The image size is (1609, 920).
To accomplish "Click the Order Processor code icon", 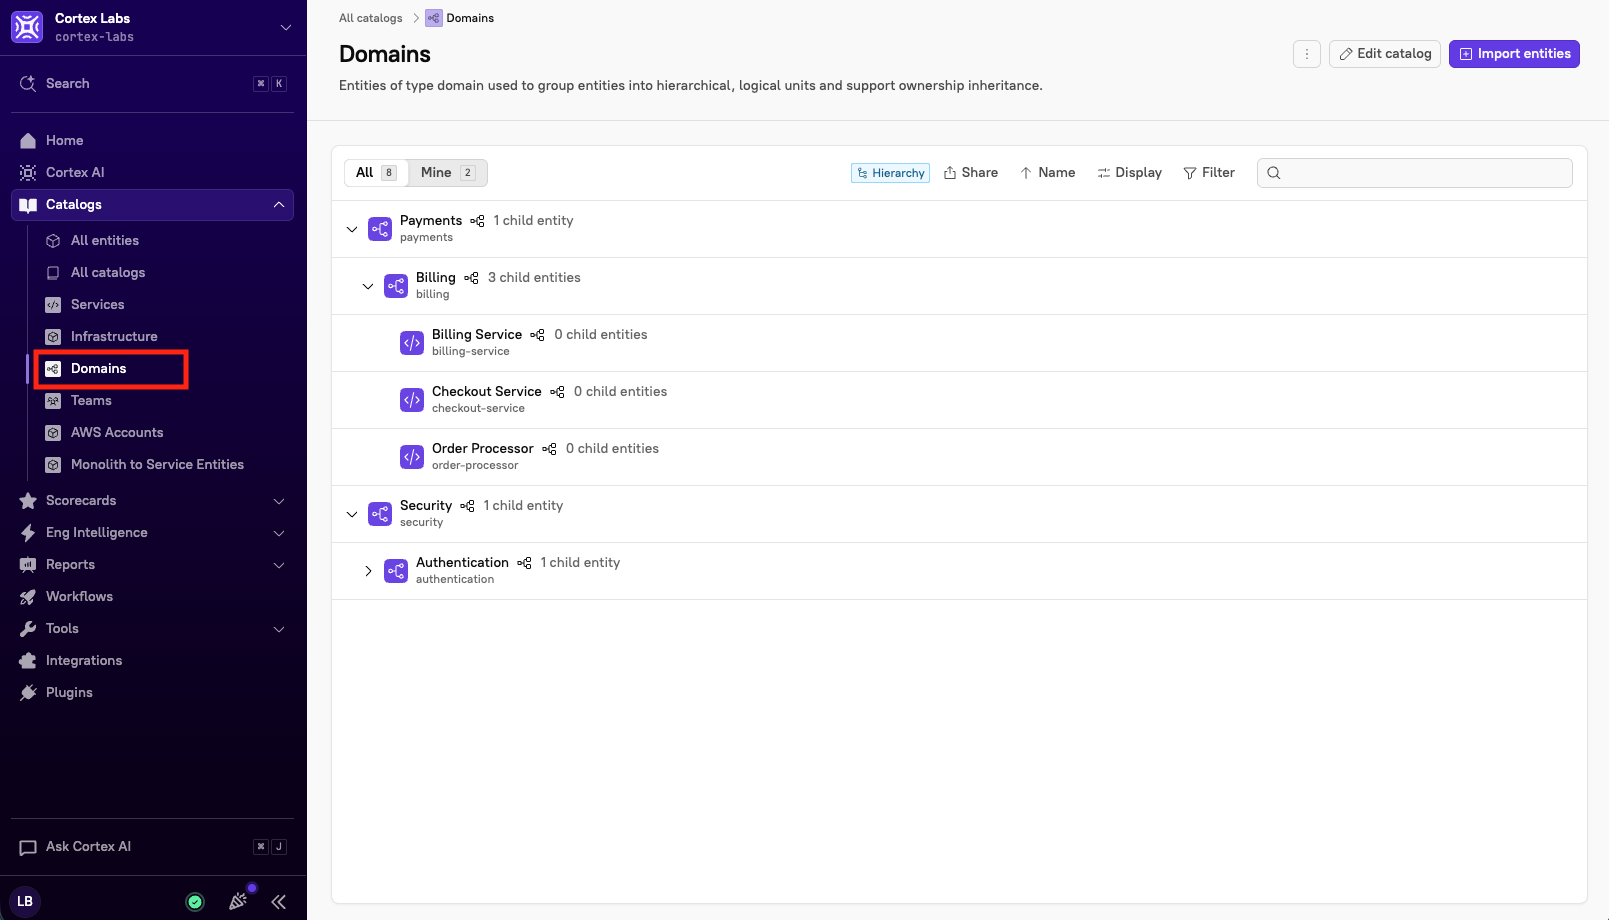I will coord(412,457).
